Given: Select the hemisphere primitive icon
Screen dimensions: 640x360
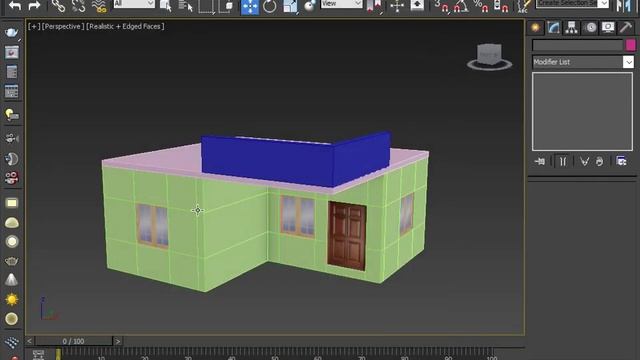Looking at the screenshot, I should (x=11, y=223).
